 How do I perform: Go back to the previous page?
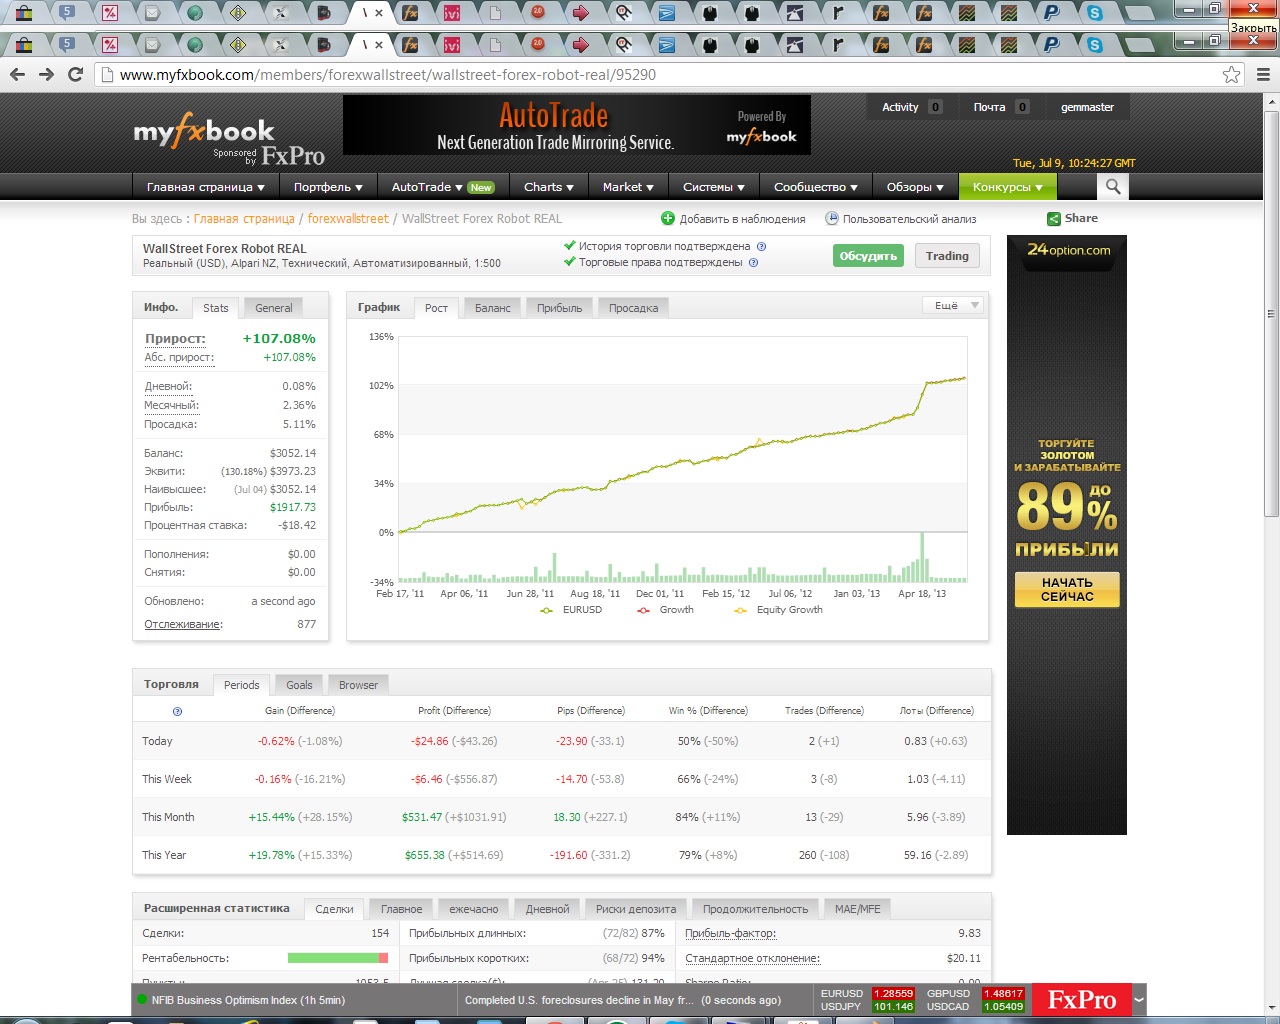(x=17, y=75)
